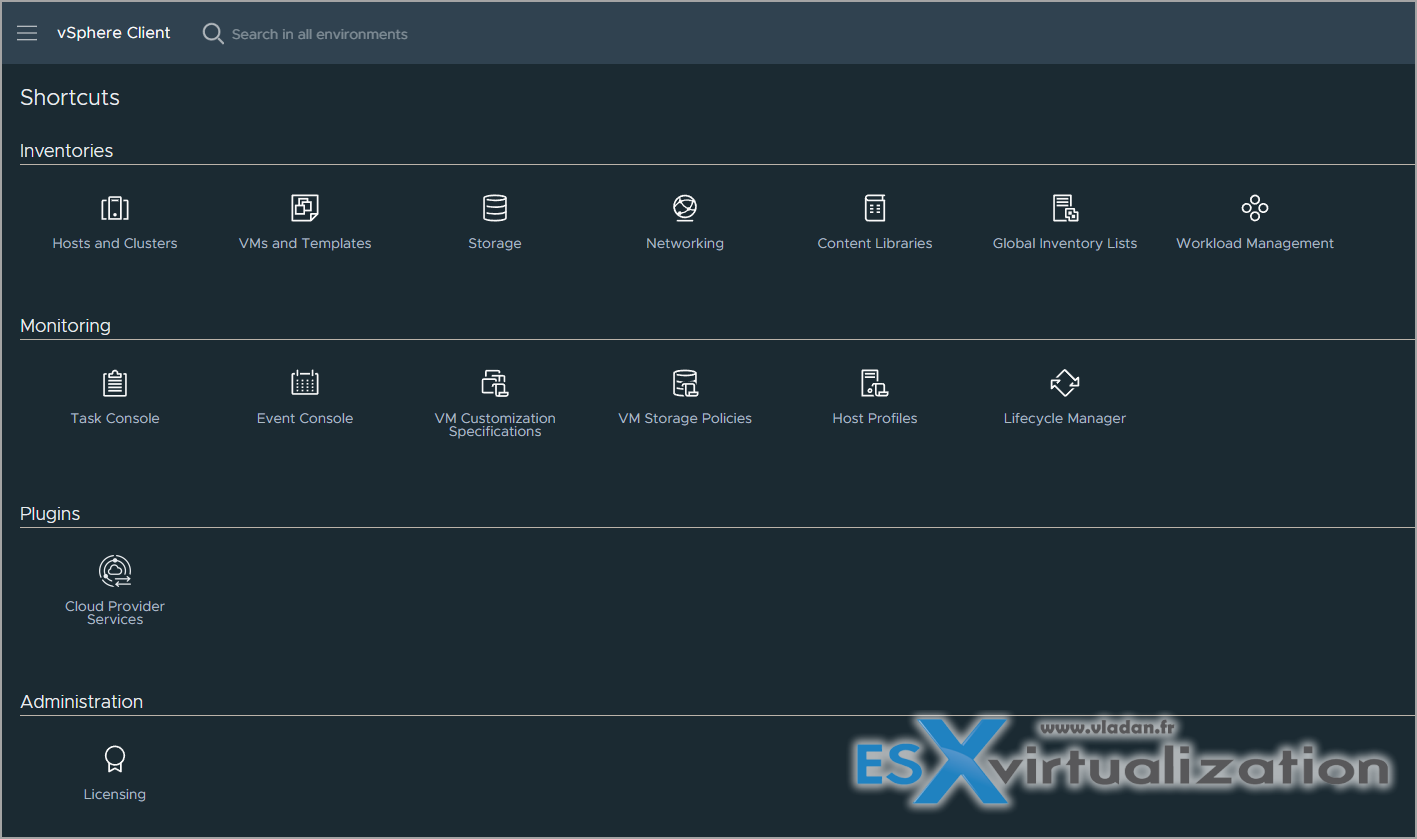Open the Networking globe icon
The width and height of the screenshot is (1417, 839).
685,208
